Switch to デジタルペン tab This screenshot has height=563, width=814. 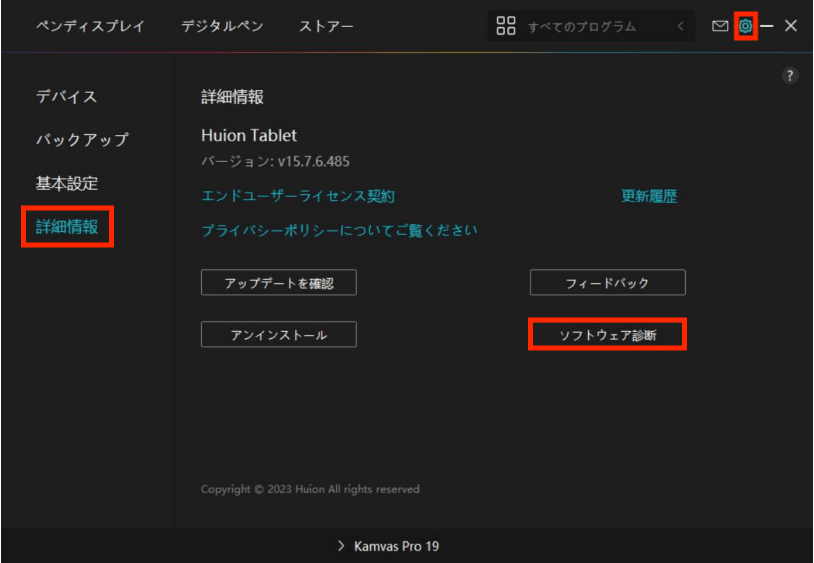(222, 26)
